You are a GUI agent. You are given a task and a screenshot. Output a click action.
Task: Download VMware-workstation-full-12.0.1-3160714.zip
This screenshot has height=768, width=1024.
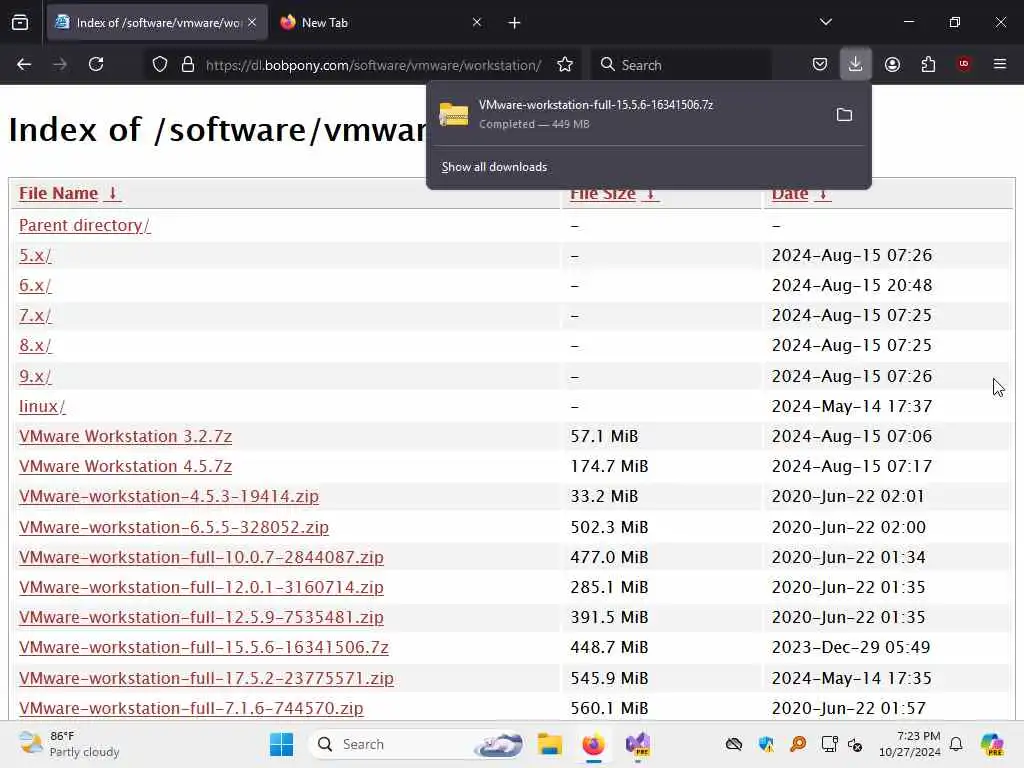201,587
